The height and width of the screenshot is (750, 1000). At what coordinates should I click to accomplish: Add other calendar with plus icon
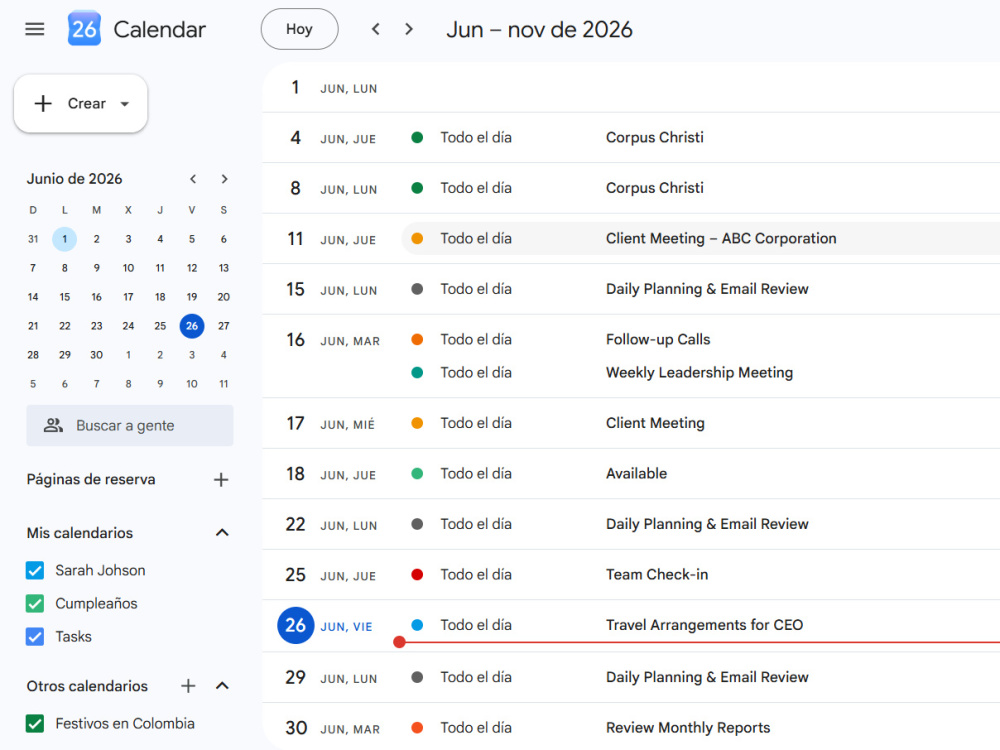(x=188, y=686)
